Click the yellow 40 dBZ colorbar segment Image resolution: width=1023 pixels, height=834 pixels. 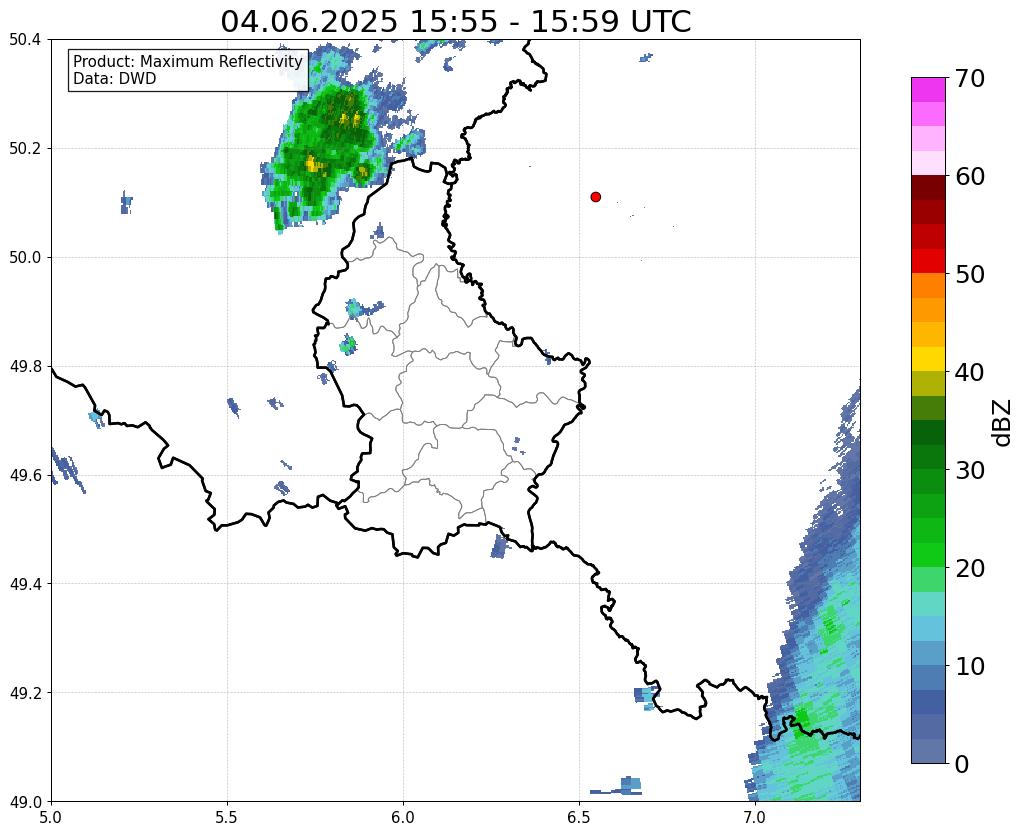(928, 359)
